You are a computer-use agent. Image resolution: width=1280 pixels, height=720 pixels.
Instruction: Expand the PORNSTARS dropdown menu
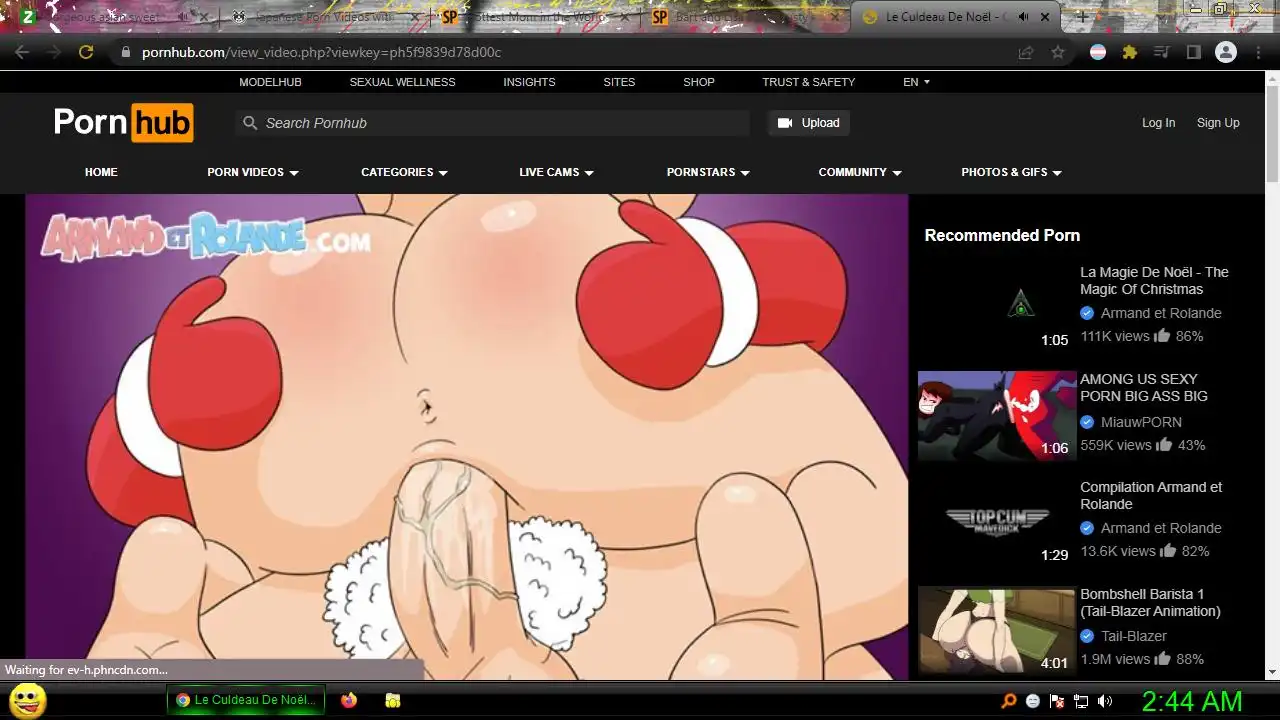click(x=708, y=172)
